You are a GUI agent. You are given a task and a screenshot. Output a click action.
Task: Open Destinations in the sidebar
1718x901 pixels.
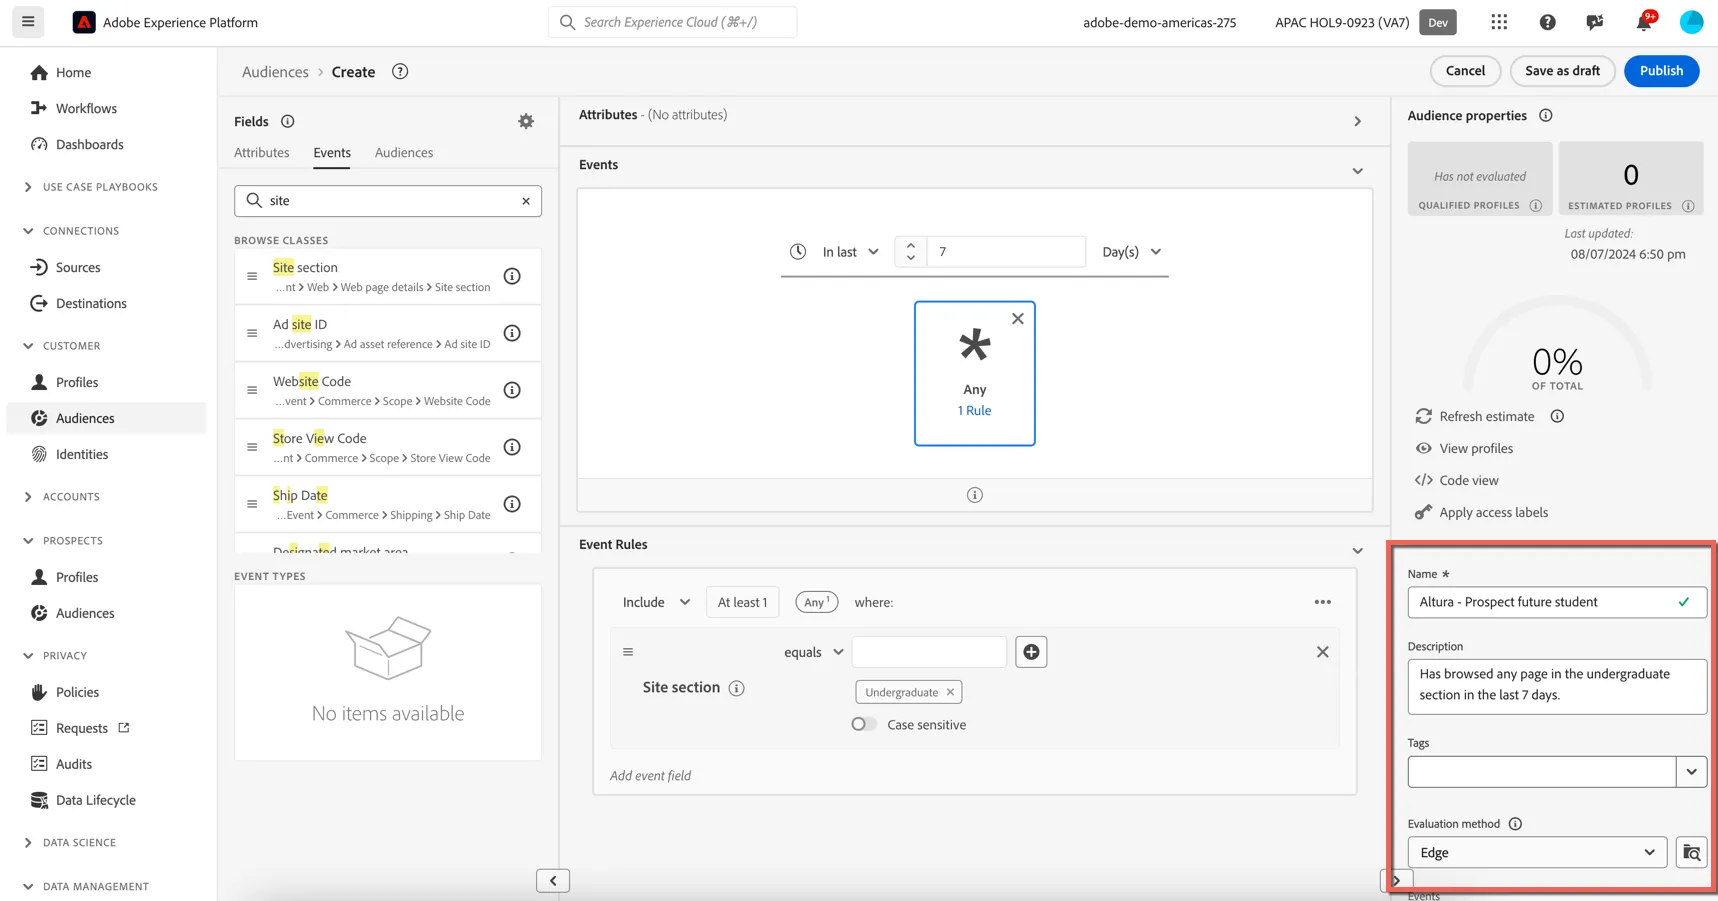point(91,303)
